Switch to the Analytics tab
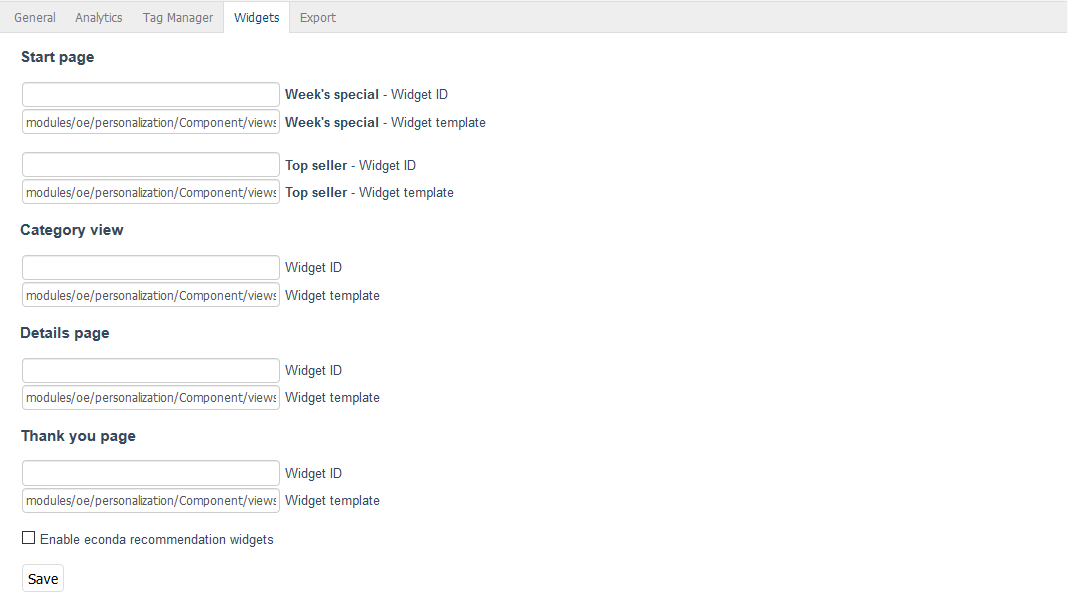Viewport: 1068px width, 605px height. point(99,18)
